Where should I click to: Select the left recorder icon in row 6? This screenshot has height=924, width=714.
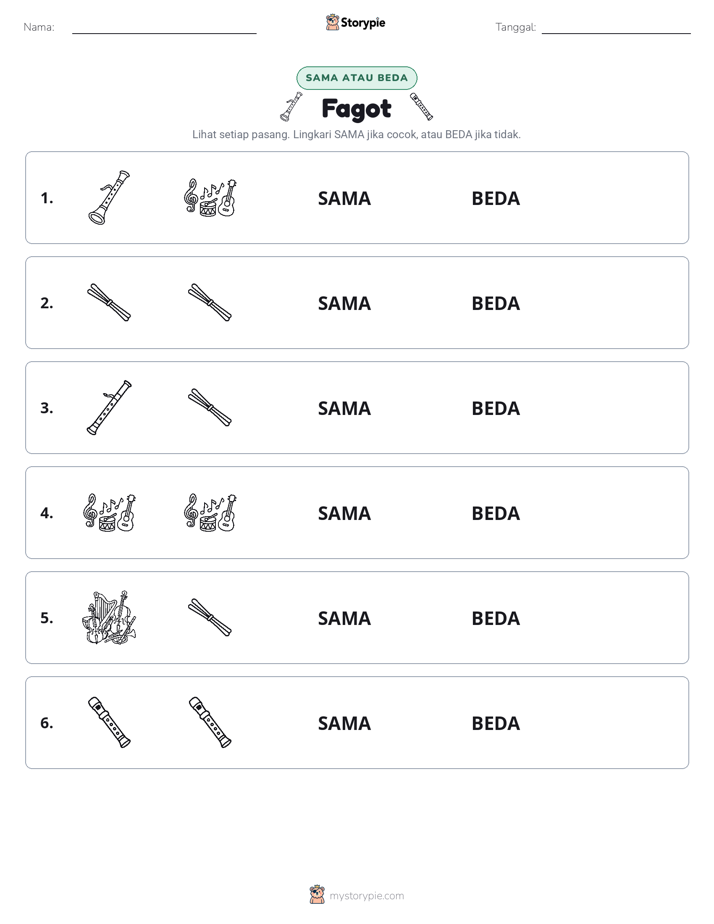109,722
